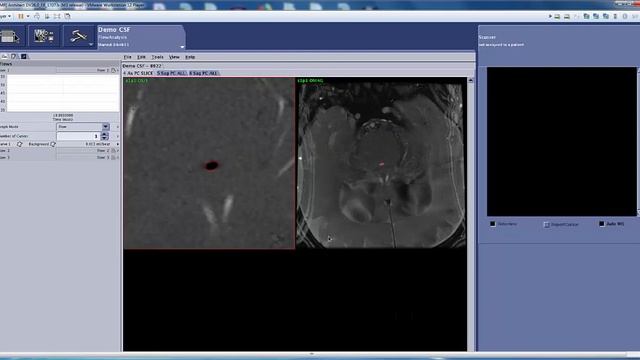Select the magnitude brain image viewport
The width and height of the screenshot is (640, 360).
point(381,163)
